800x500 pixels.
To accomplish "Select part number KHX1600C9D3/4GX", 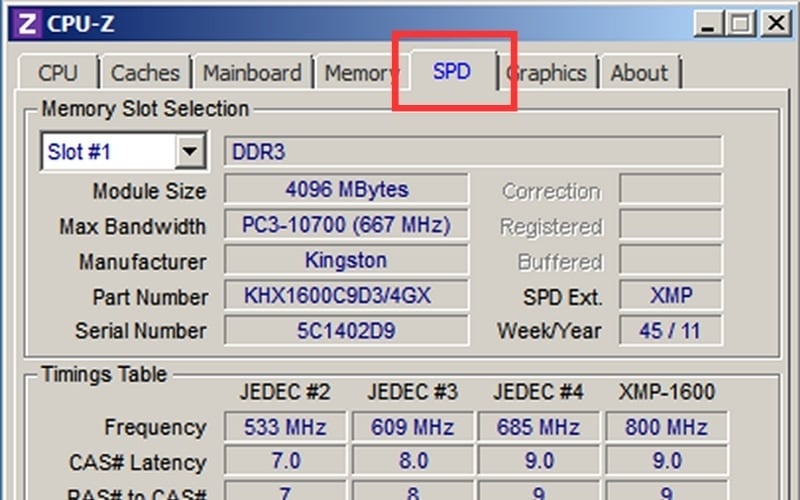I will tap(346, 295).
